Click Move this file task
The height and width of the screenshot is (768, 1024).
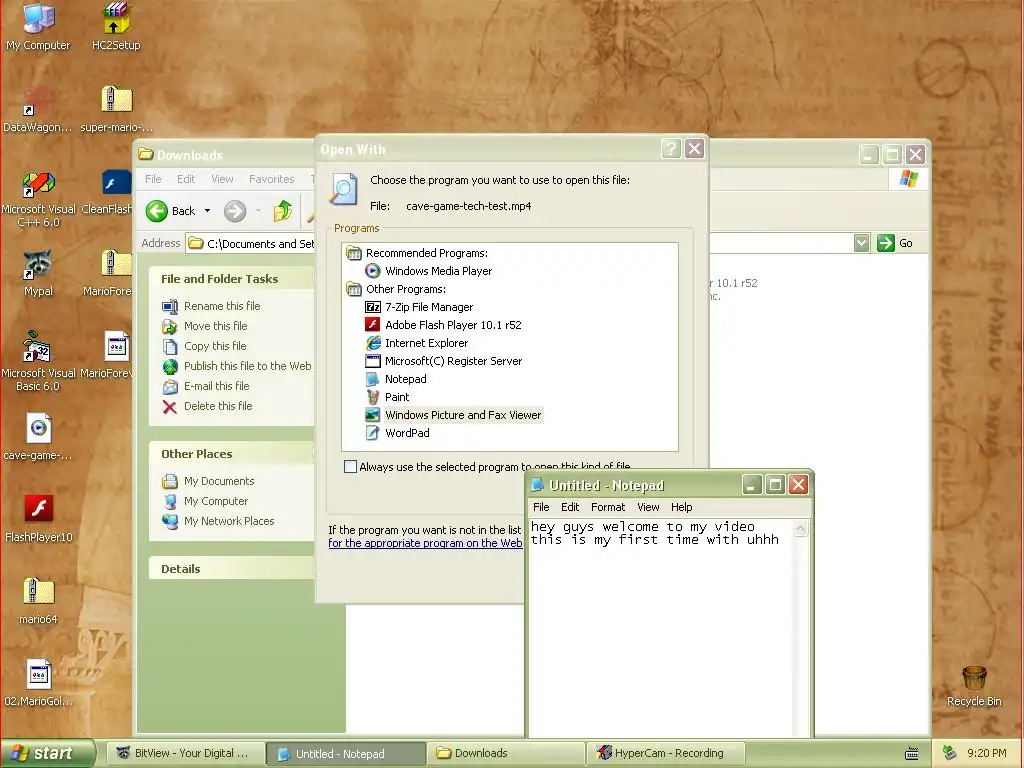pyautogui.click(x=204, y=326)
